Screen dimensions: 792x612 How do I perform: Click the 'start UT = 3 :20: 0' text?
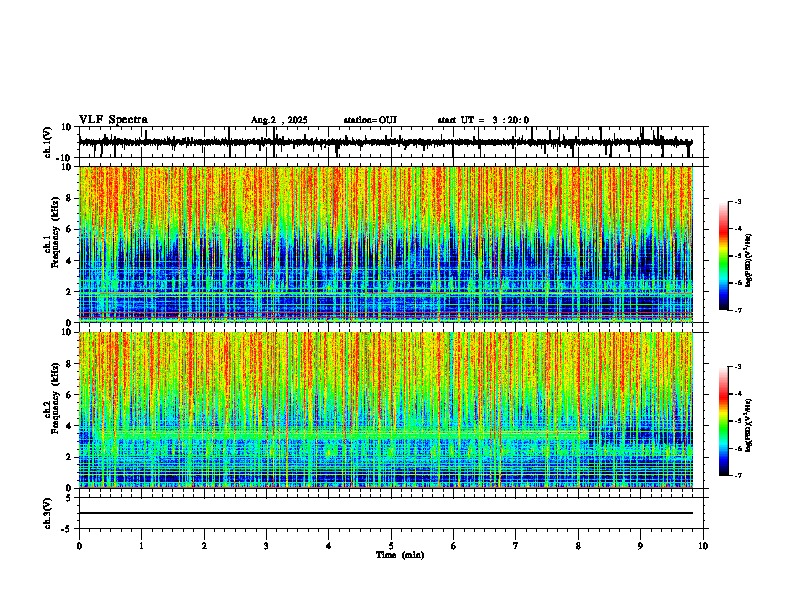[483, 120]
